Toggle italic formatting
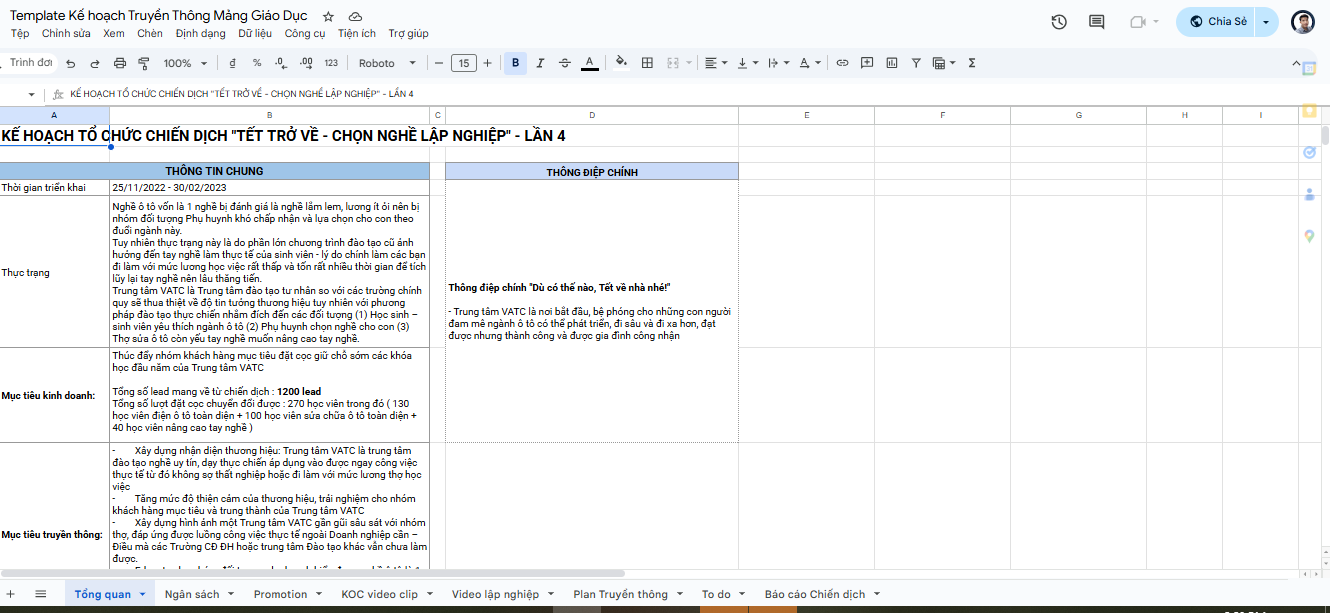 tap(540, 63)
